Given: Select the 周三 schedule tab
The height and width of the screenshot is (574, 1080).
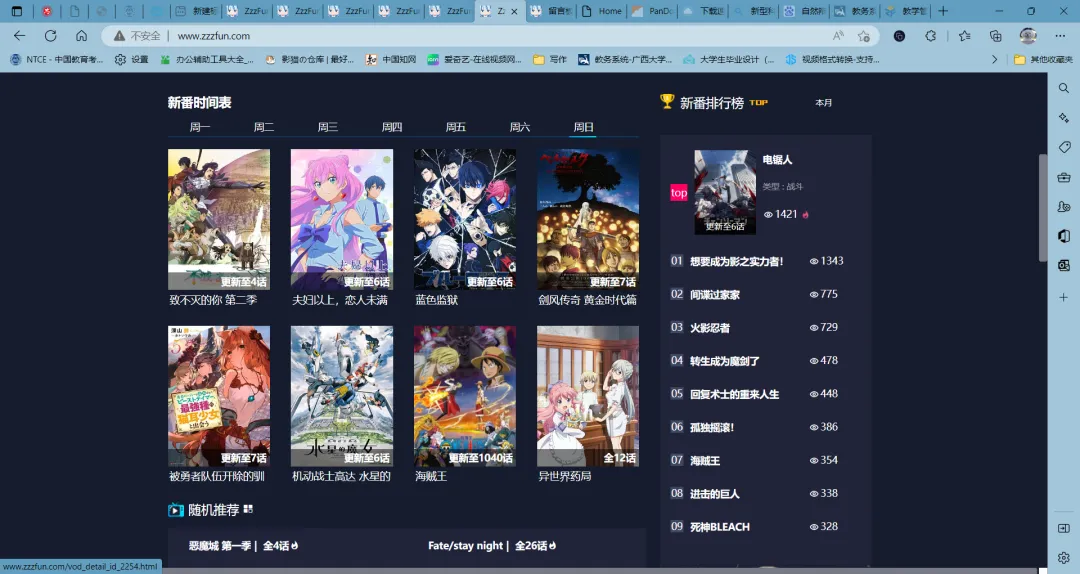Looking at the screenshot, I should (328, 127).
